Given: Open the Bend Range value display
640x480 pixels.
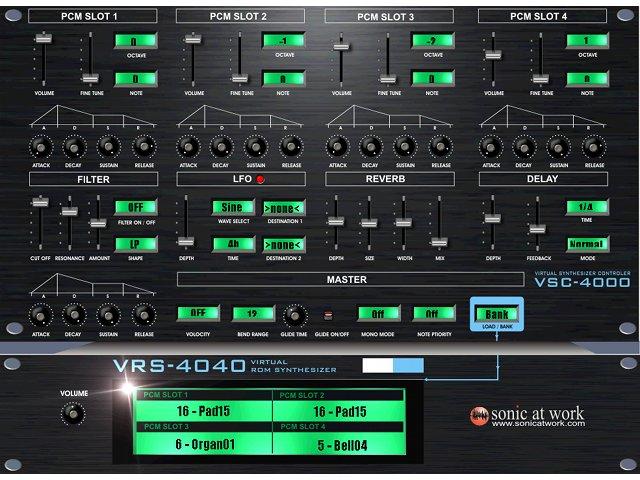Looking at the screenshot, I should click(x=253, y=313).
